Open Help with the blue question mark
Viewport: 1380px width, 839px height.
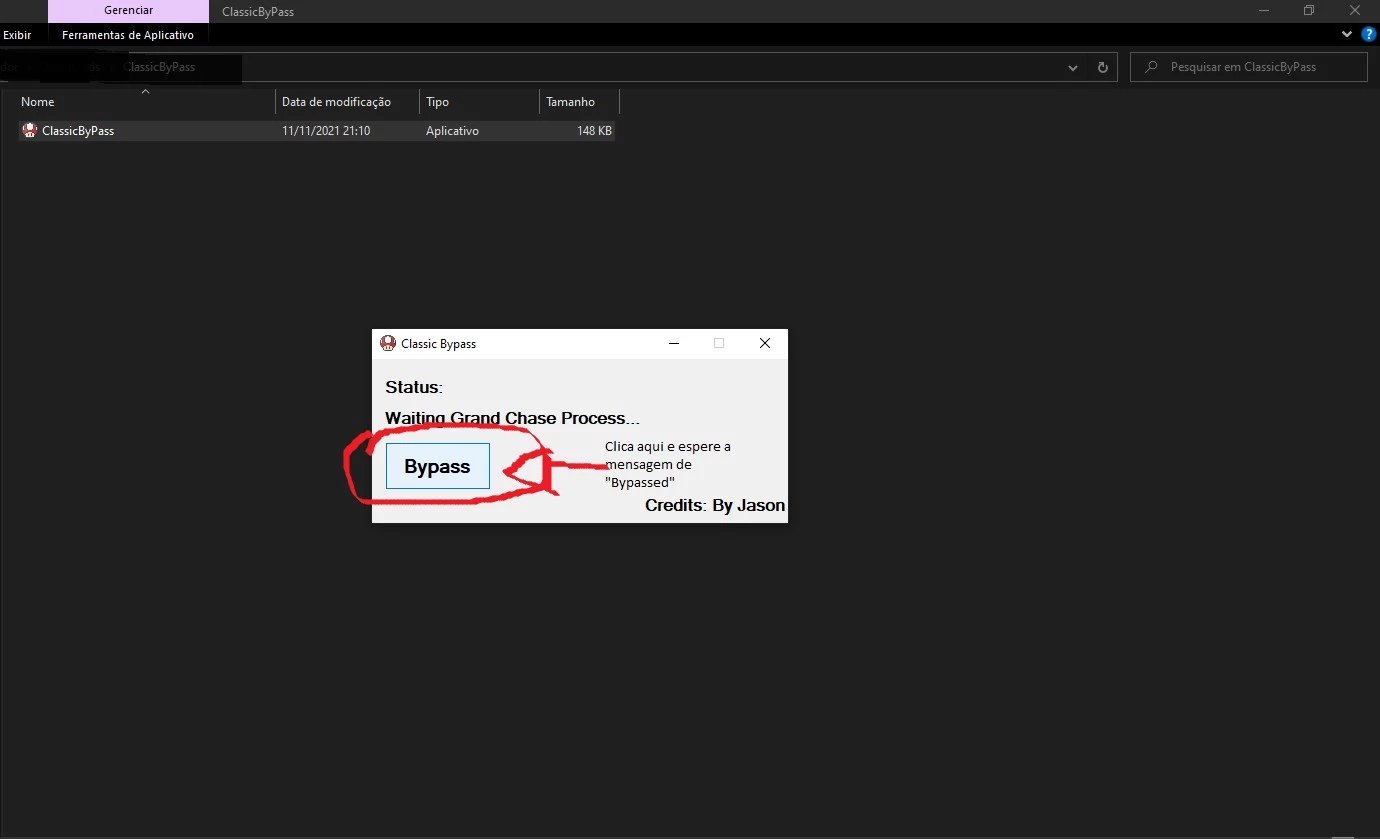(x=1369, y=34)
